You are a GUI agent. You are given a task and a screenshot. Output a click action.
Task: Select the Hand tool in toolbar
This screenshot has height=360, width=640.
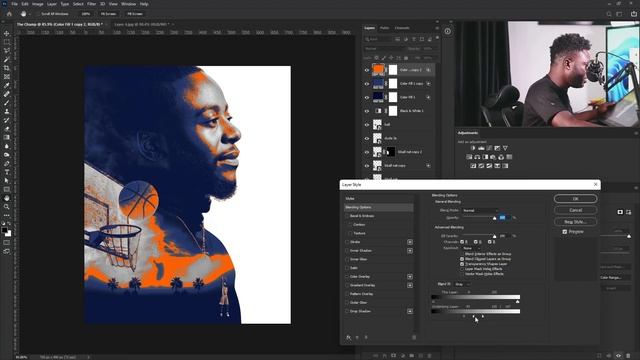click(x=7, y=198)
